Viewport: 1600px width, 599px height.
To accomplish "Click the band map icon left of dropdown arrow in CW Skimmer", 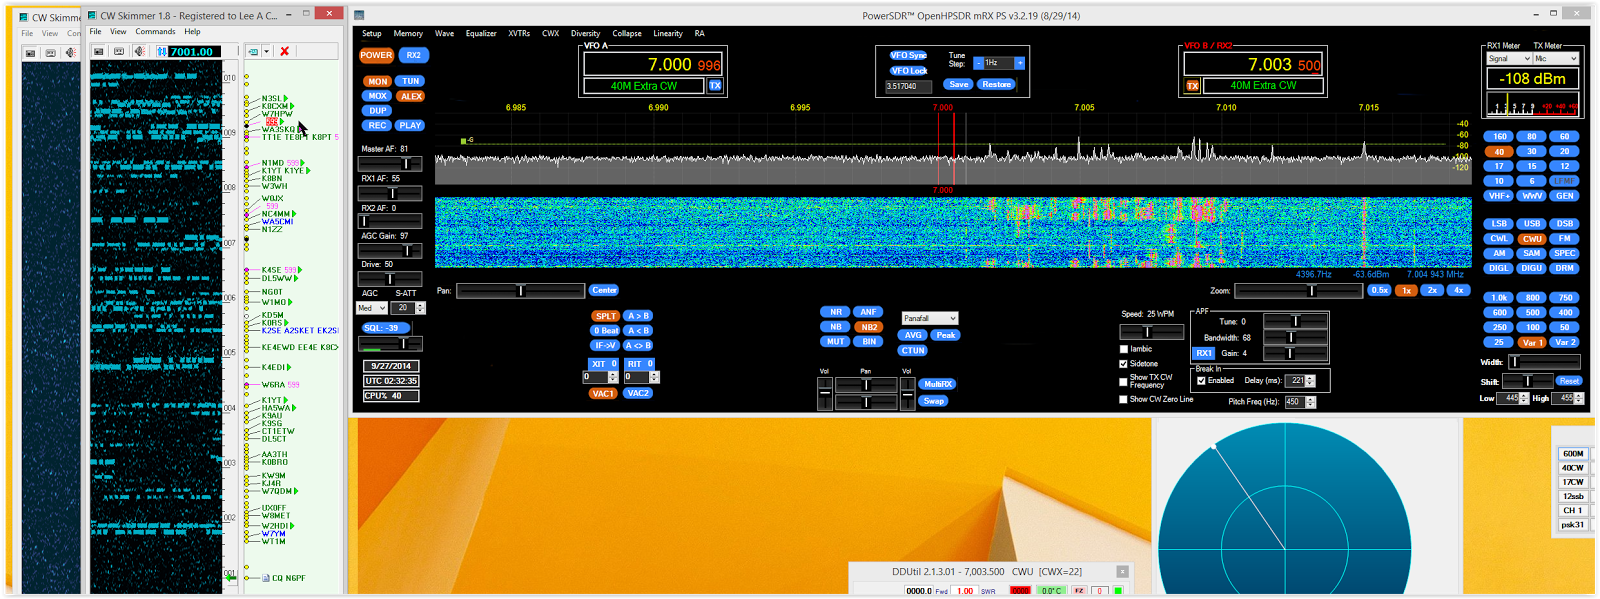I will 253,51.
